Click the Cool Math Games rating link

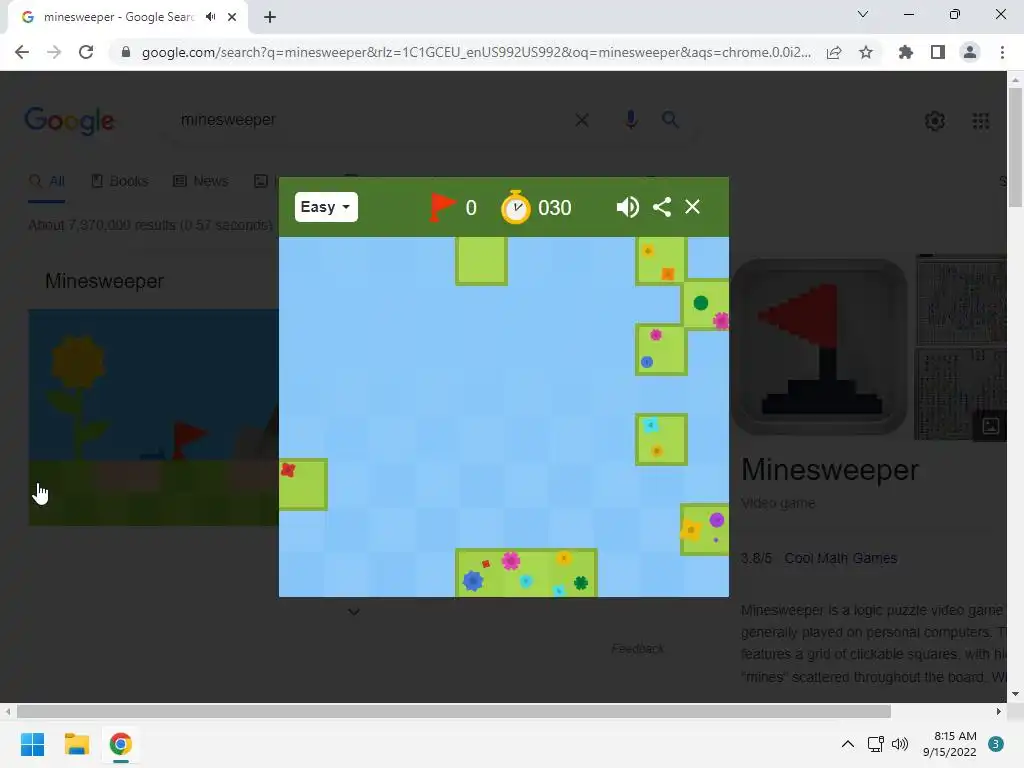[x=840, y=558]
